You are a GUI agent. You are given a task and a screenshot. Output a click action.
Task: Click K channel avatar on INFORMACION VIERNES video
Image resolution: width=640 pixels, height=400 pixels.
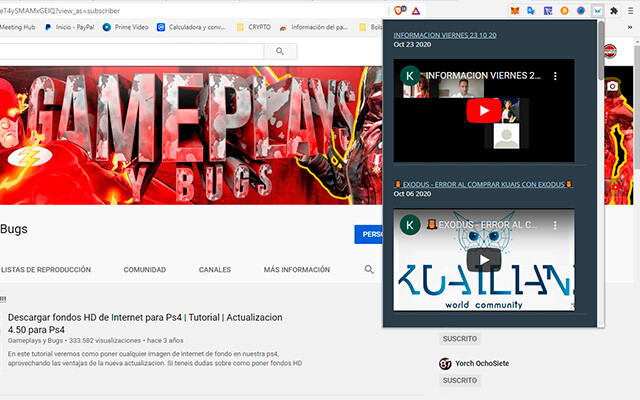[410, 76]
